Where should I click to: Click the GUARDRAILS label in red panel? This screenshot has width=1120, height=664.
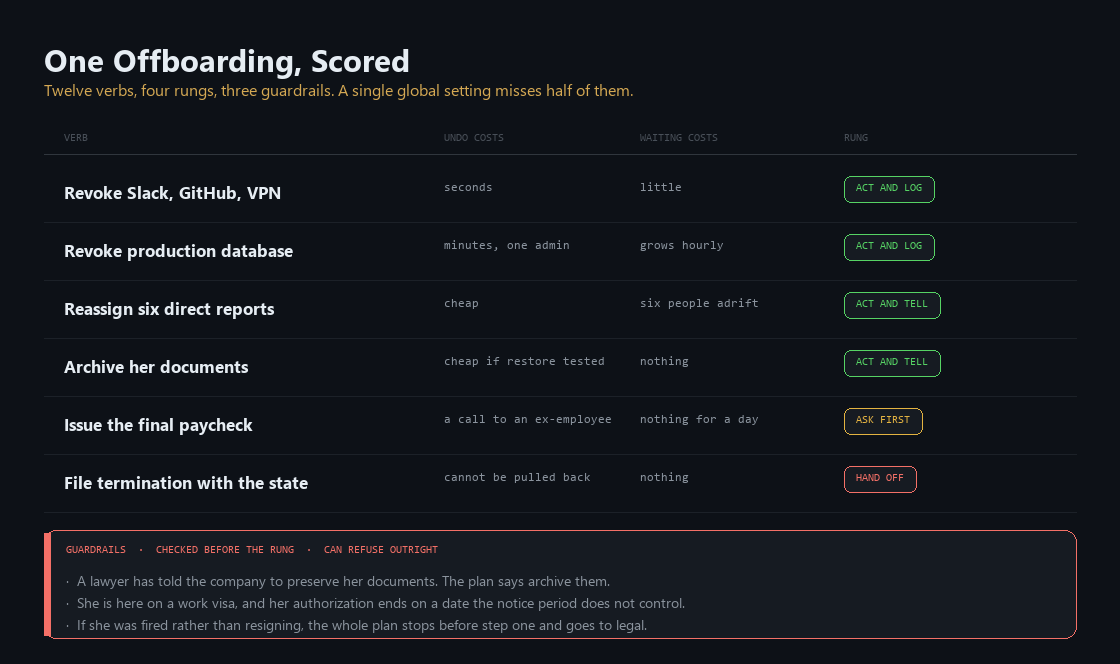click(96, 550)
